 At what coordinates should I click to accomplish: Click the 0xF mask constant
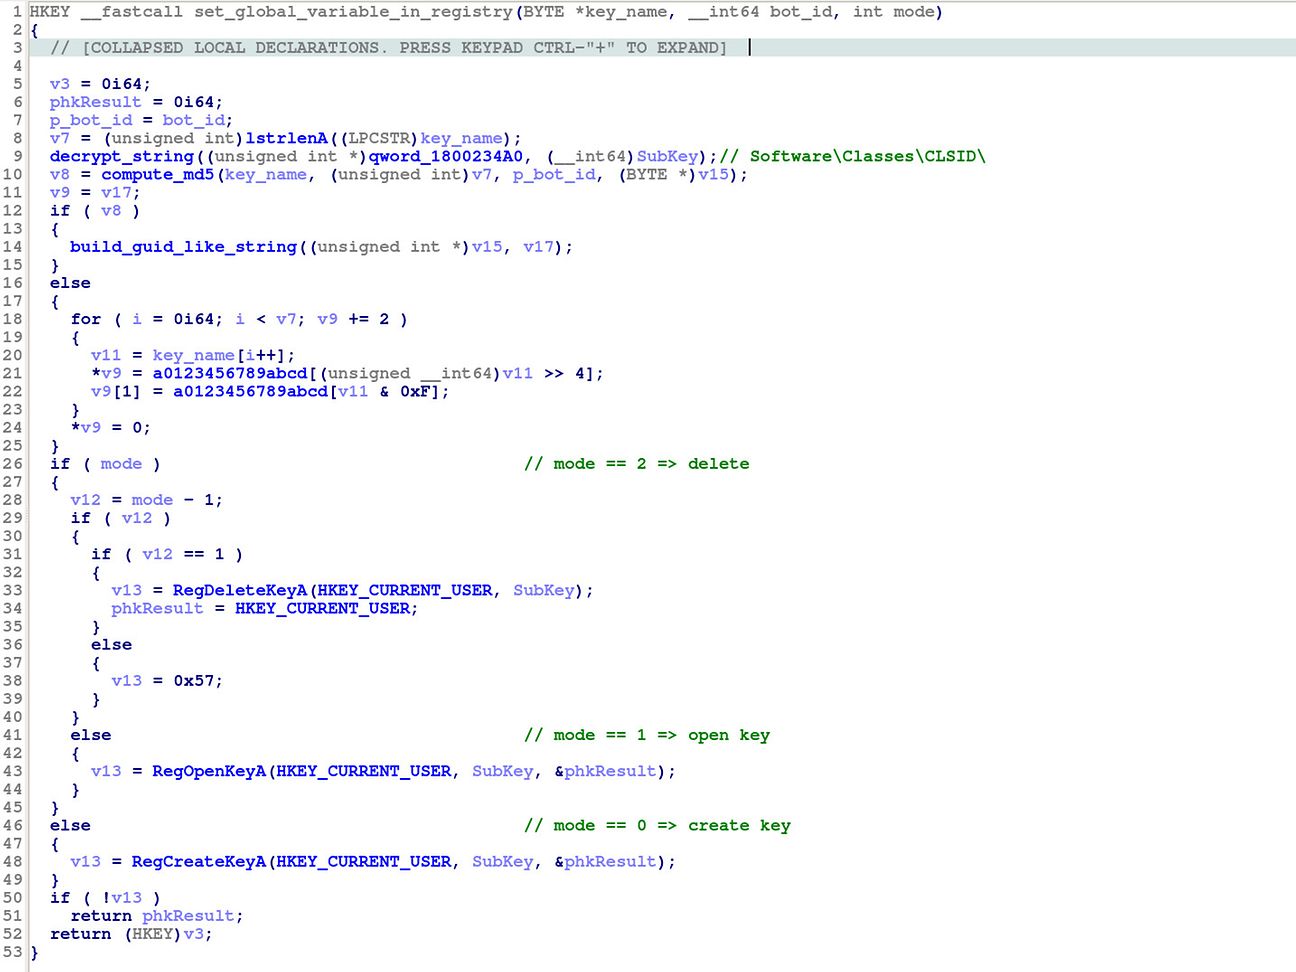pos(415,392)
